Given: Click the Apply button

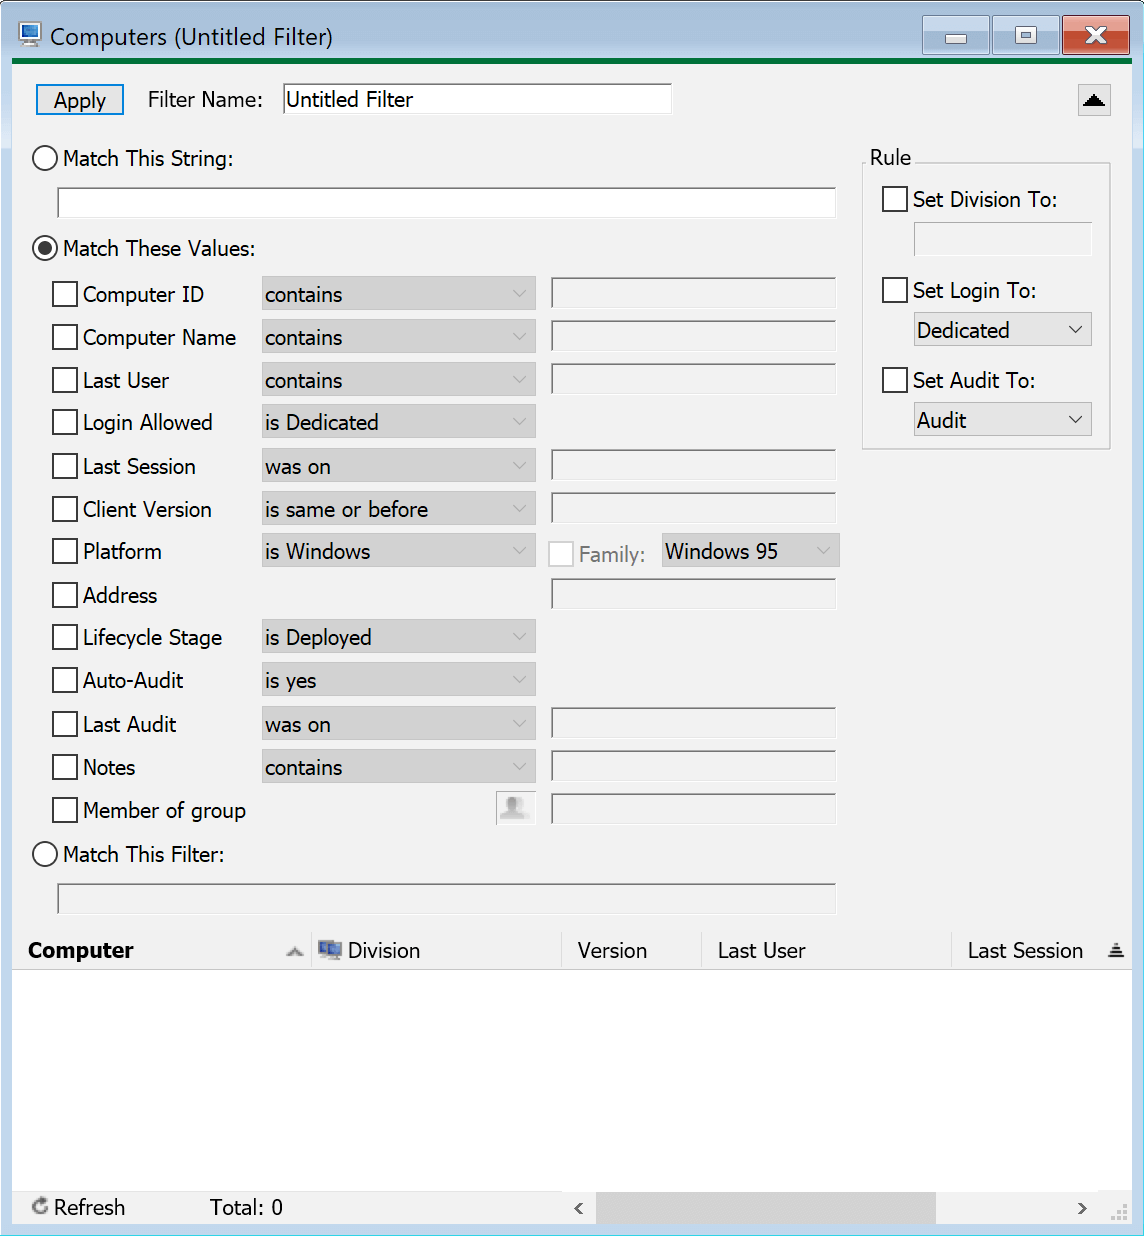Looking at the screenshot, I should click(x=80, y=100).
